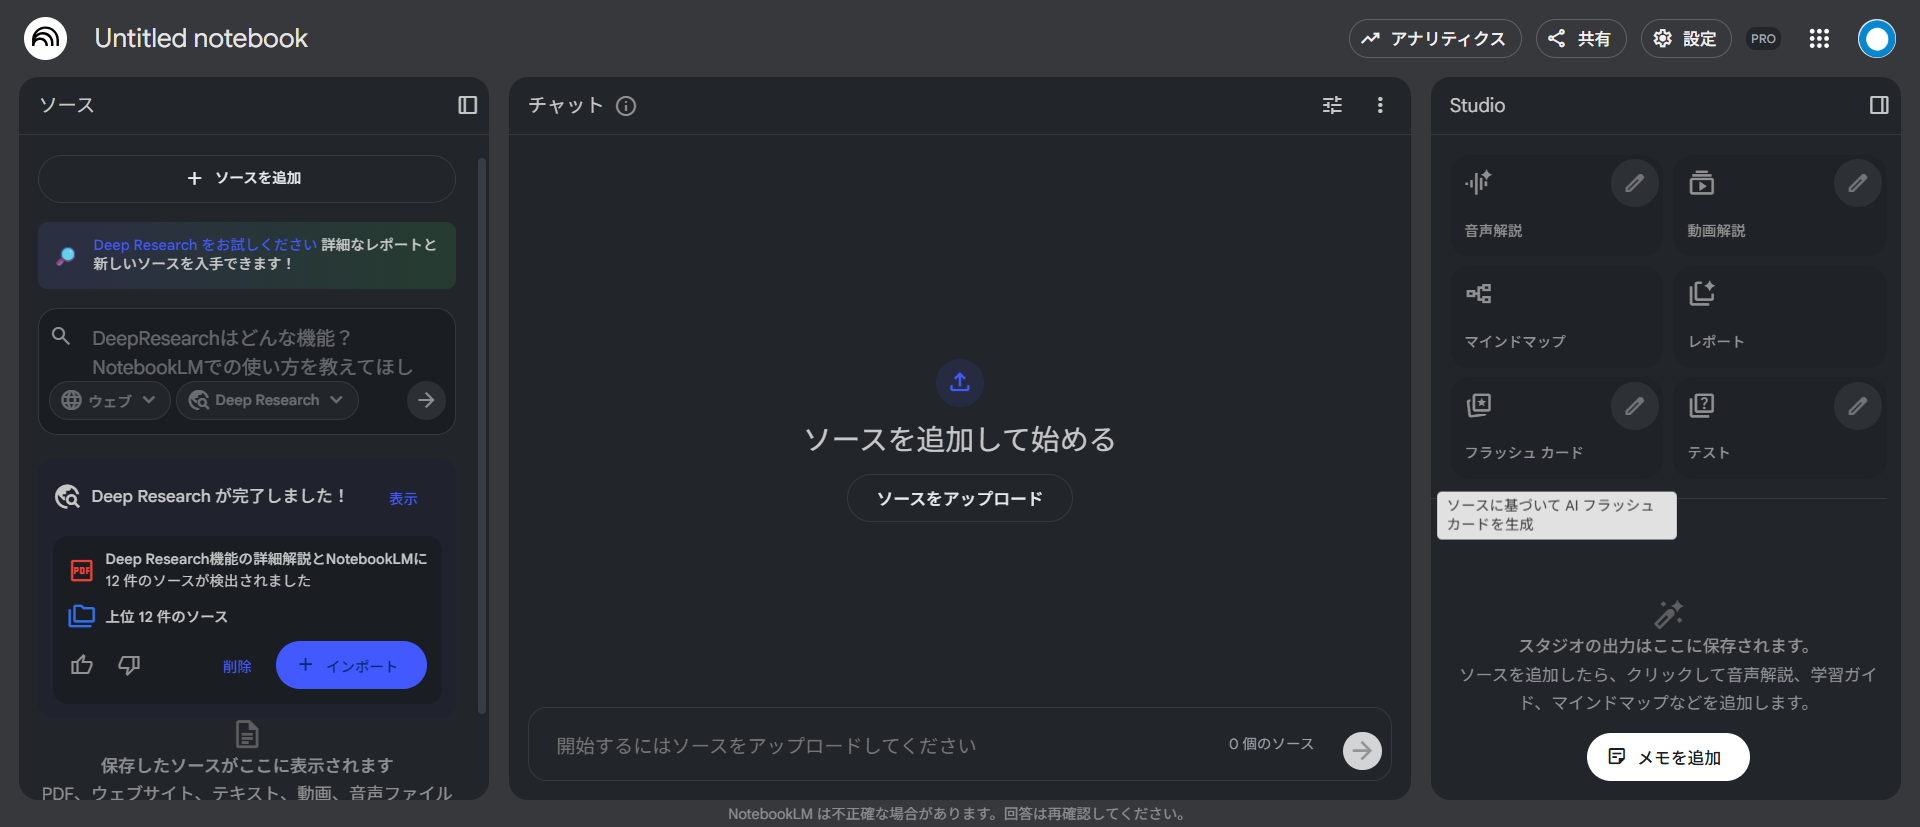Open the user account avatar menu
The image size is (1920, 827).
click(x=1876, y=38)
